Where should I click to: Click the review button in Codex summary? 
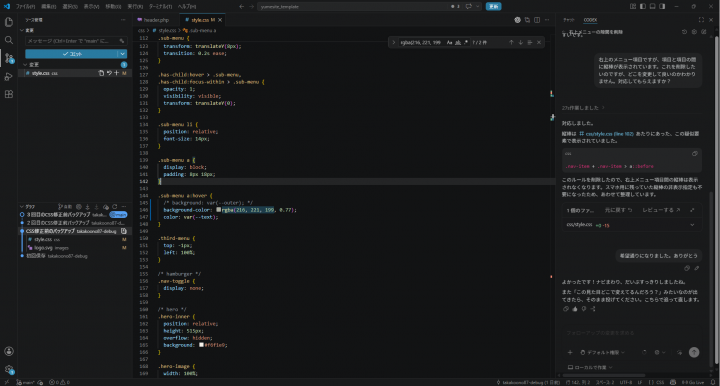point(661,210)
